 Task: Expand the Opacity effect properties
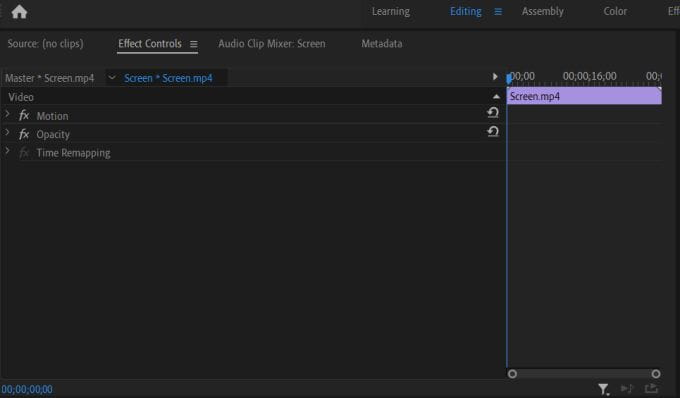click(x=7, y=132)
